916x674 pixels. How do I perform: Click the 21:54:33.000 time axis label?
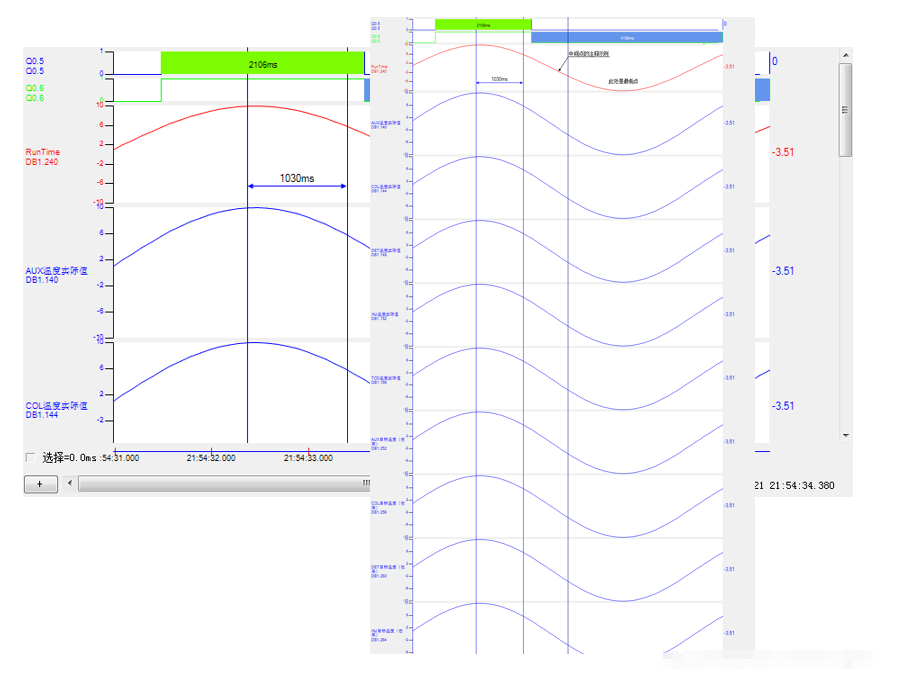tap(308, 458)
